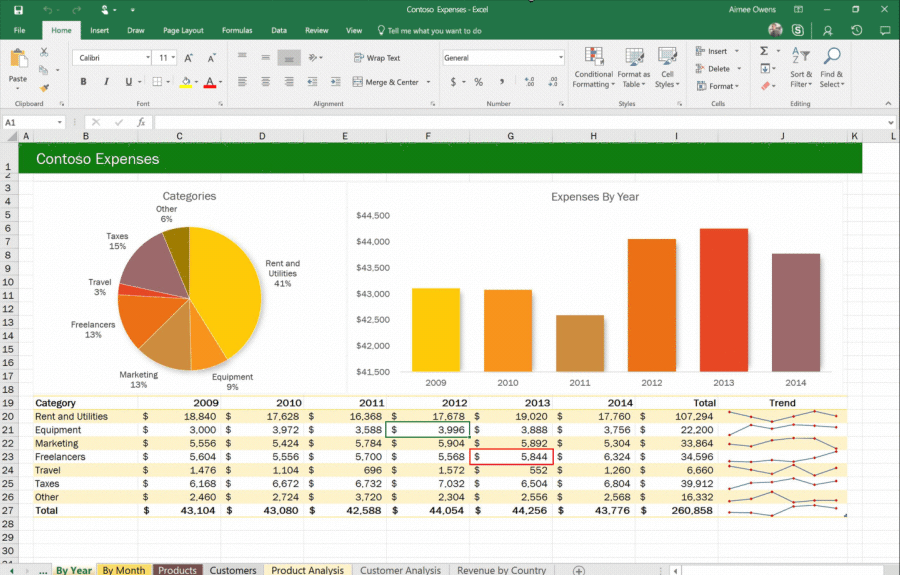Click the Increase Font Size icon
The image size is (900, 575).
coord(189,58)
